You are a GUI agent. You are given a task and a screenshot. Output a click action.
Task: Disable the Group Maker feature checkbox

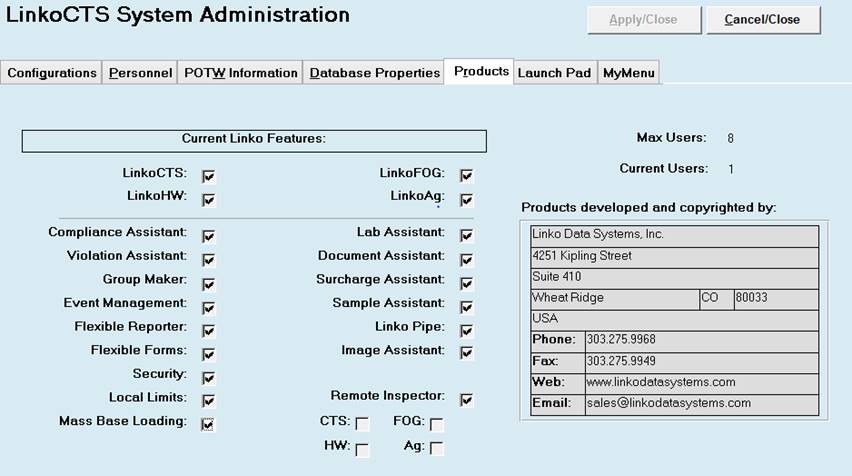click(209, 284)
